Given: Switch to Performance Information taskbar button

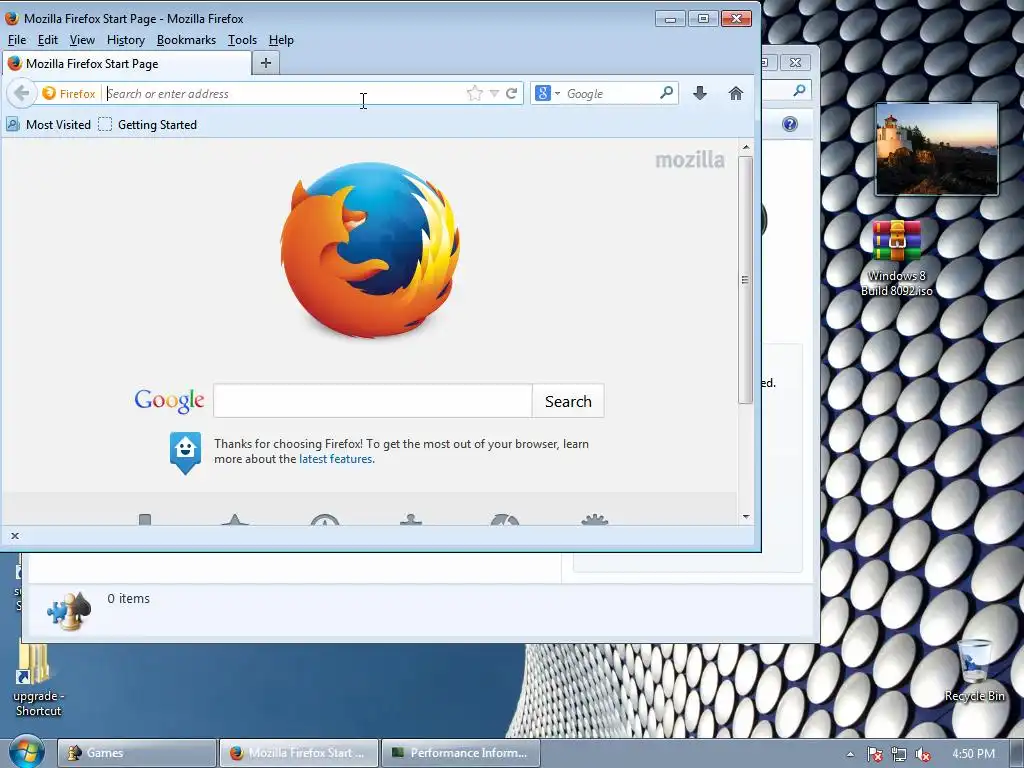Looking at the screenshot, I should (x=460, y=753).
